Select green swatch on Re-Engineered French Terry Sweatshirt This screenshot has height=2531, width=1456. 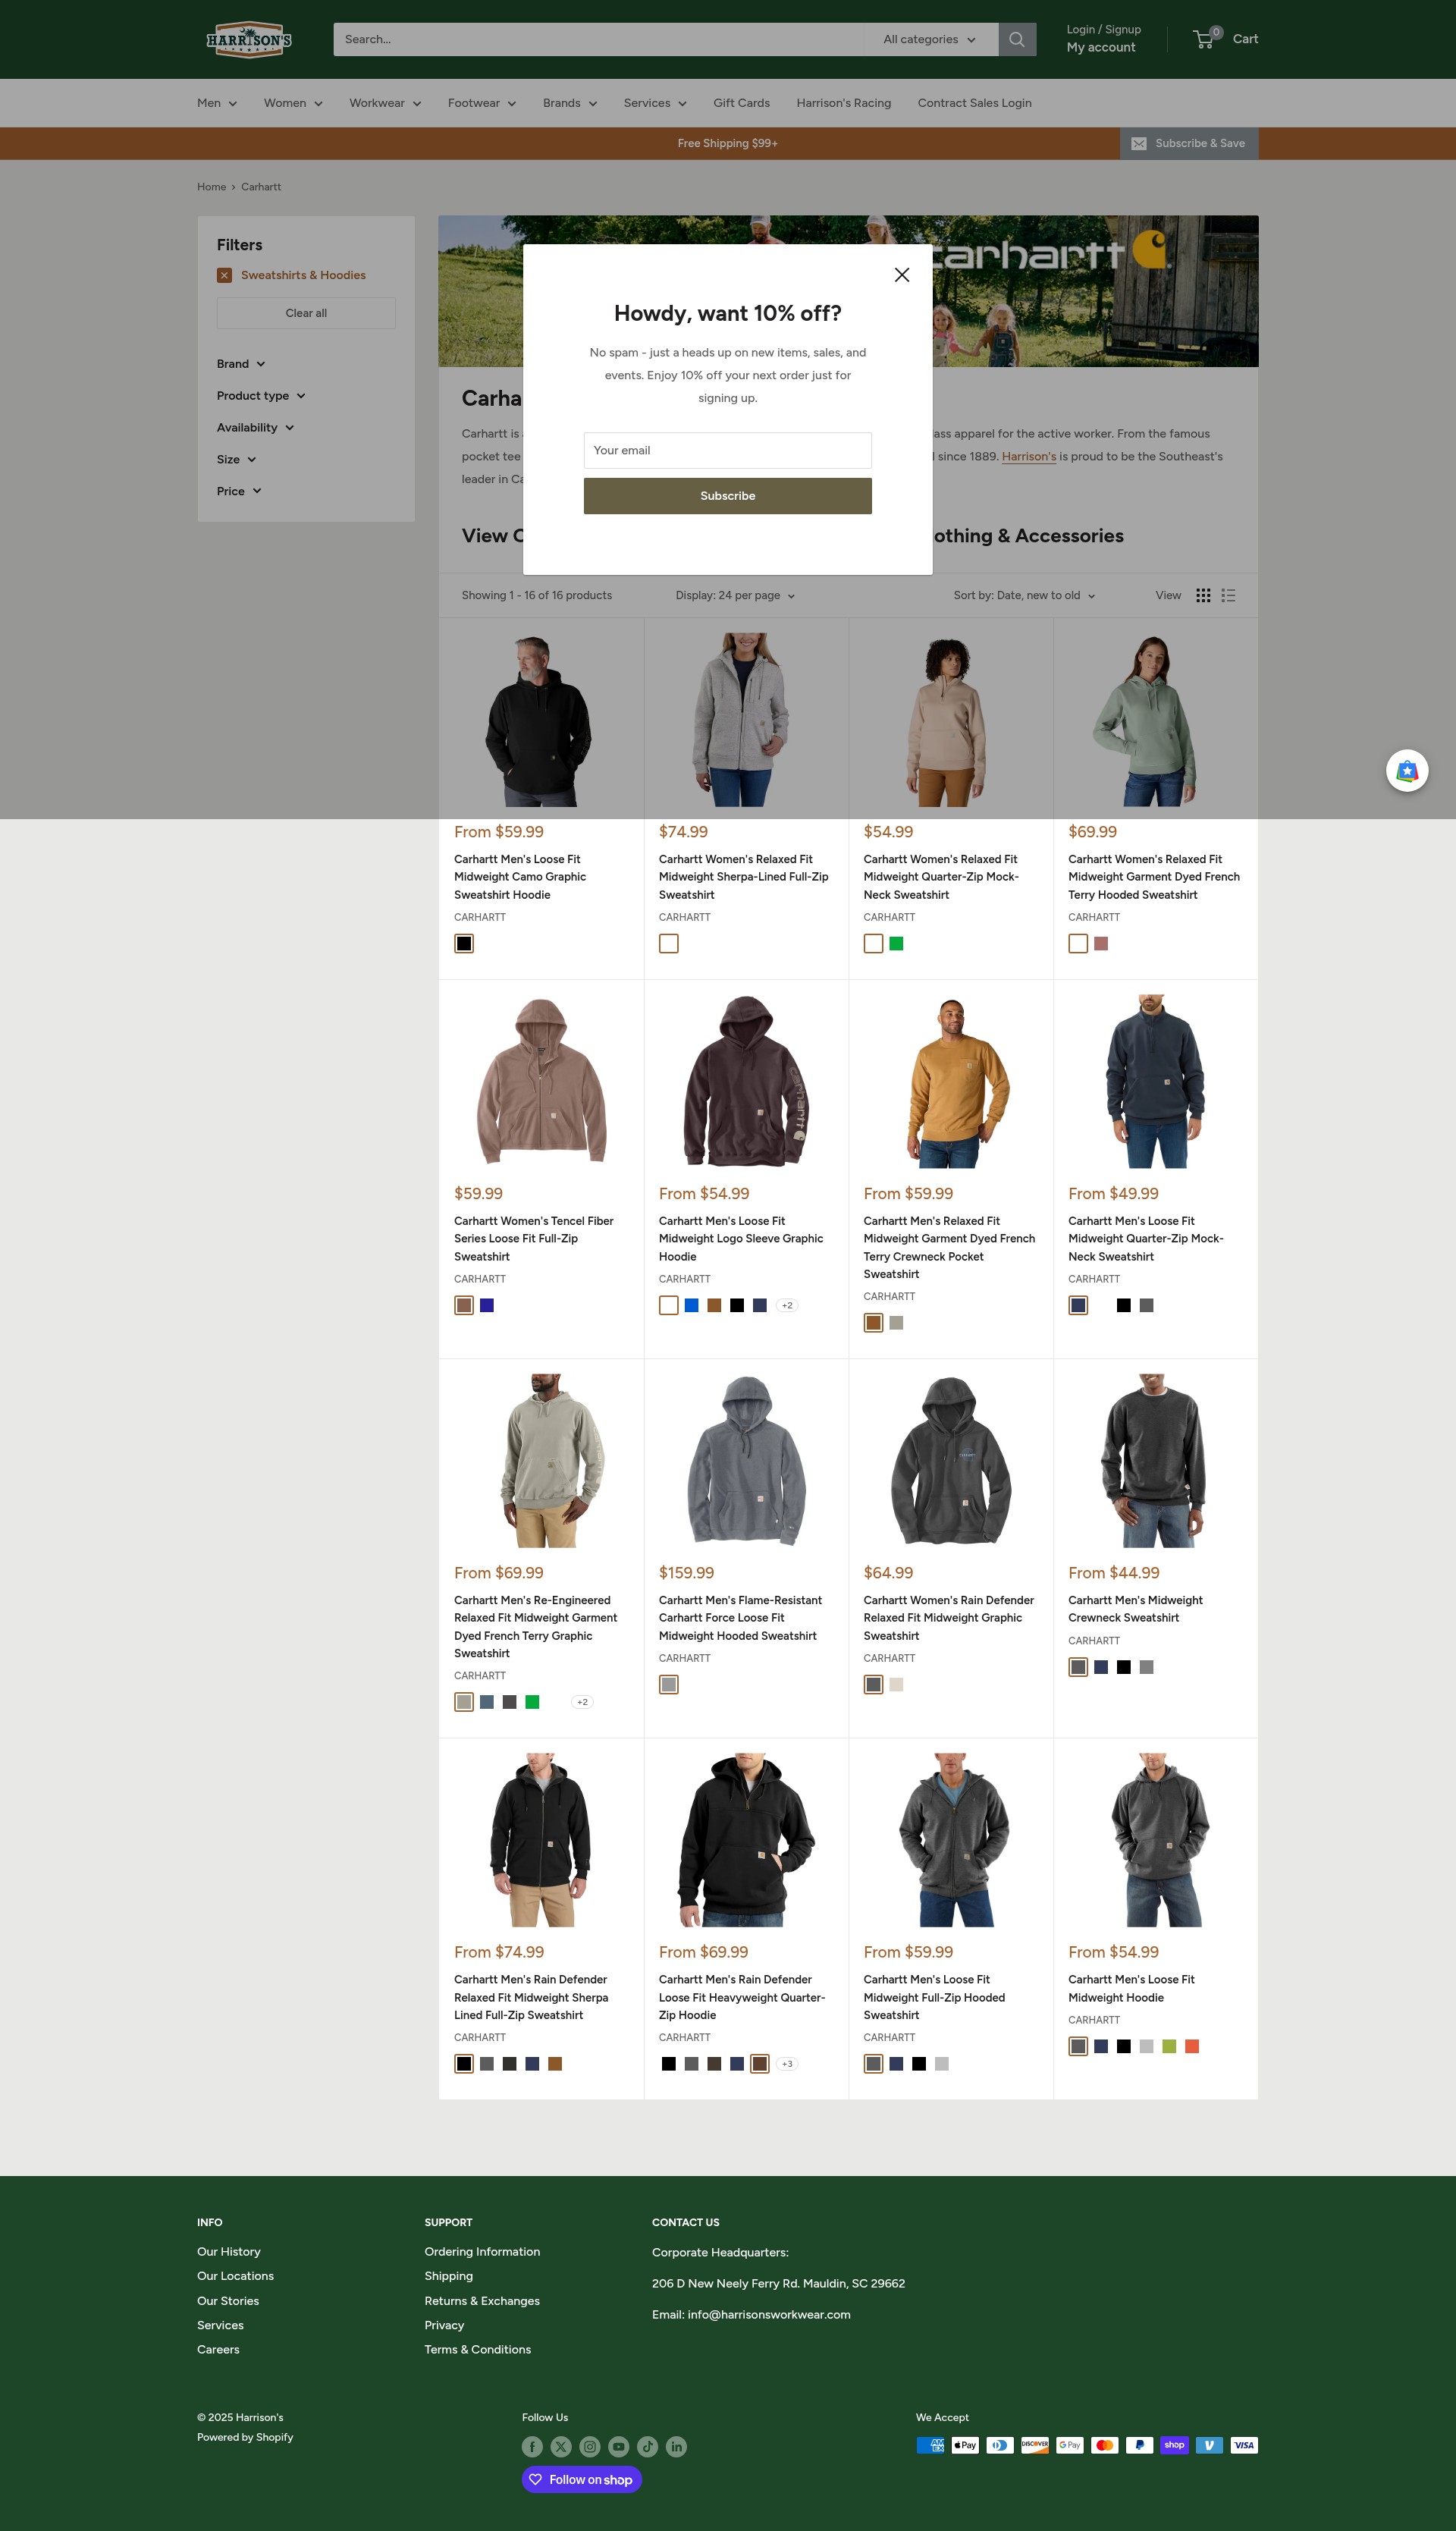532,1701
